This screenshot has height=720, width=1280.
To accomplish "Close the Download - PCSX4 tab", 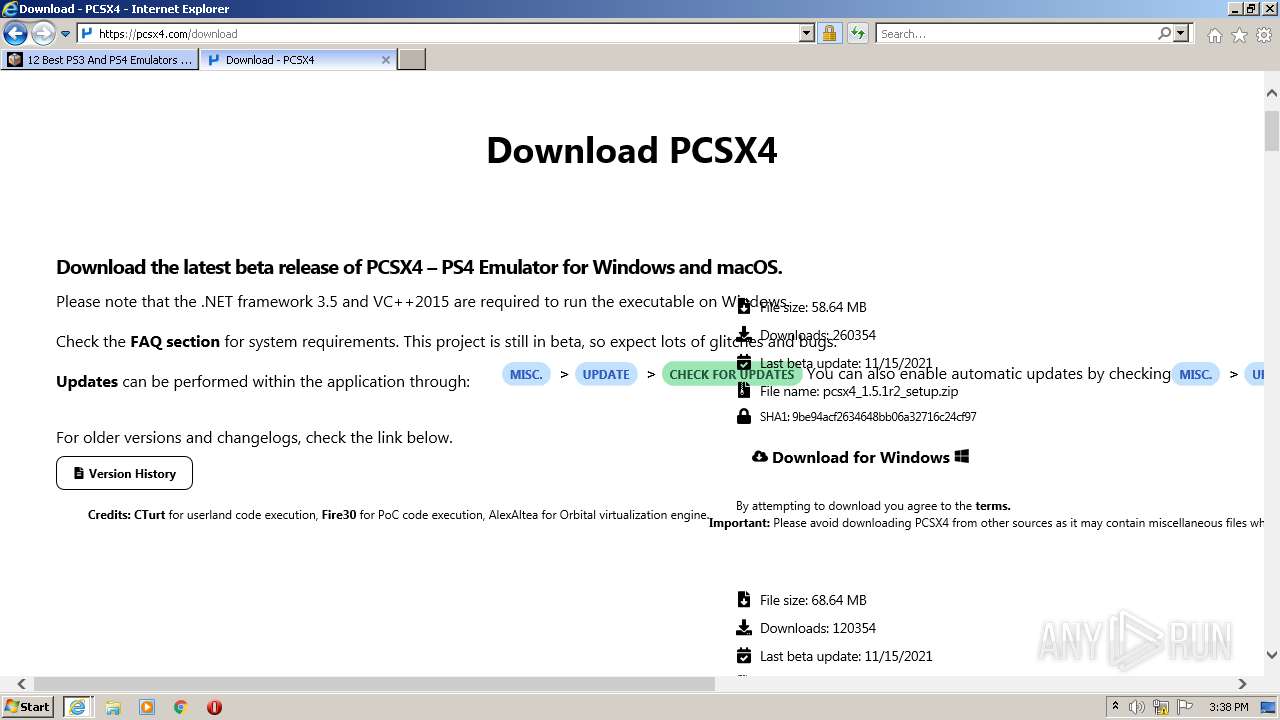I will click(386, 60).
